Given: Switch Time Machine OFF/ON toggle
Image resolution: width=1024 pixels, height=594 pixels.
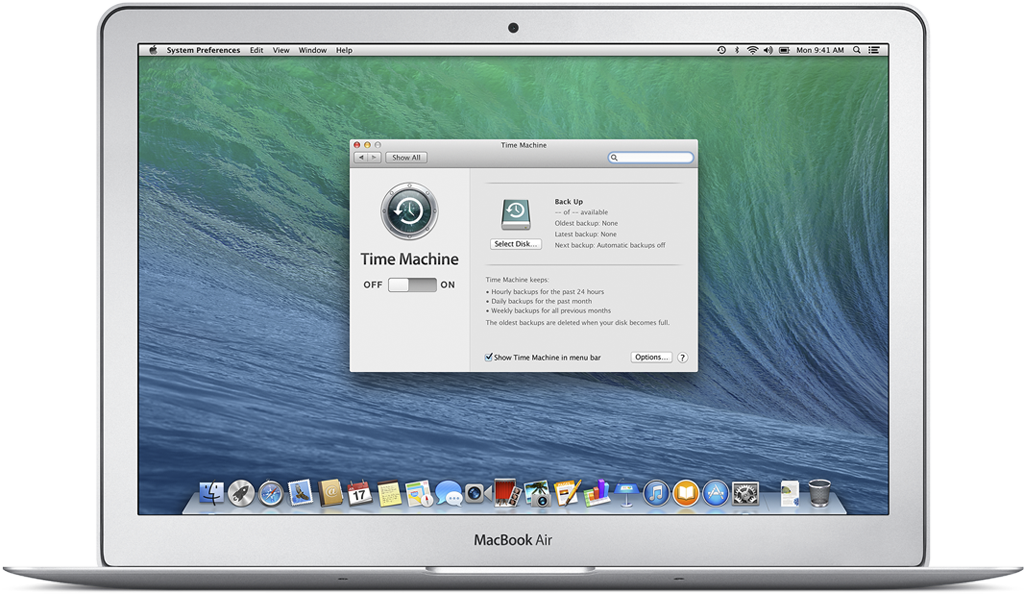Looking at the screenshot, I should coord(412,285).
